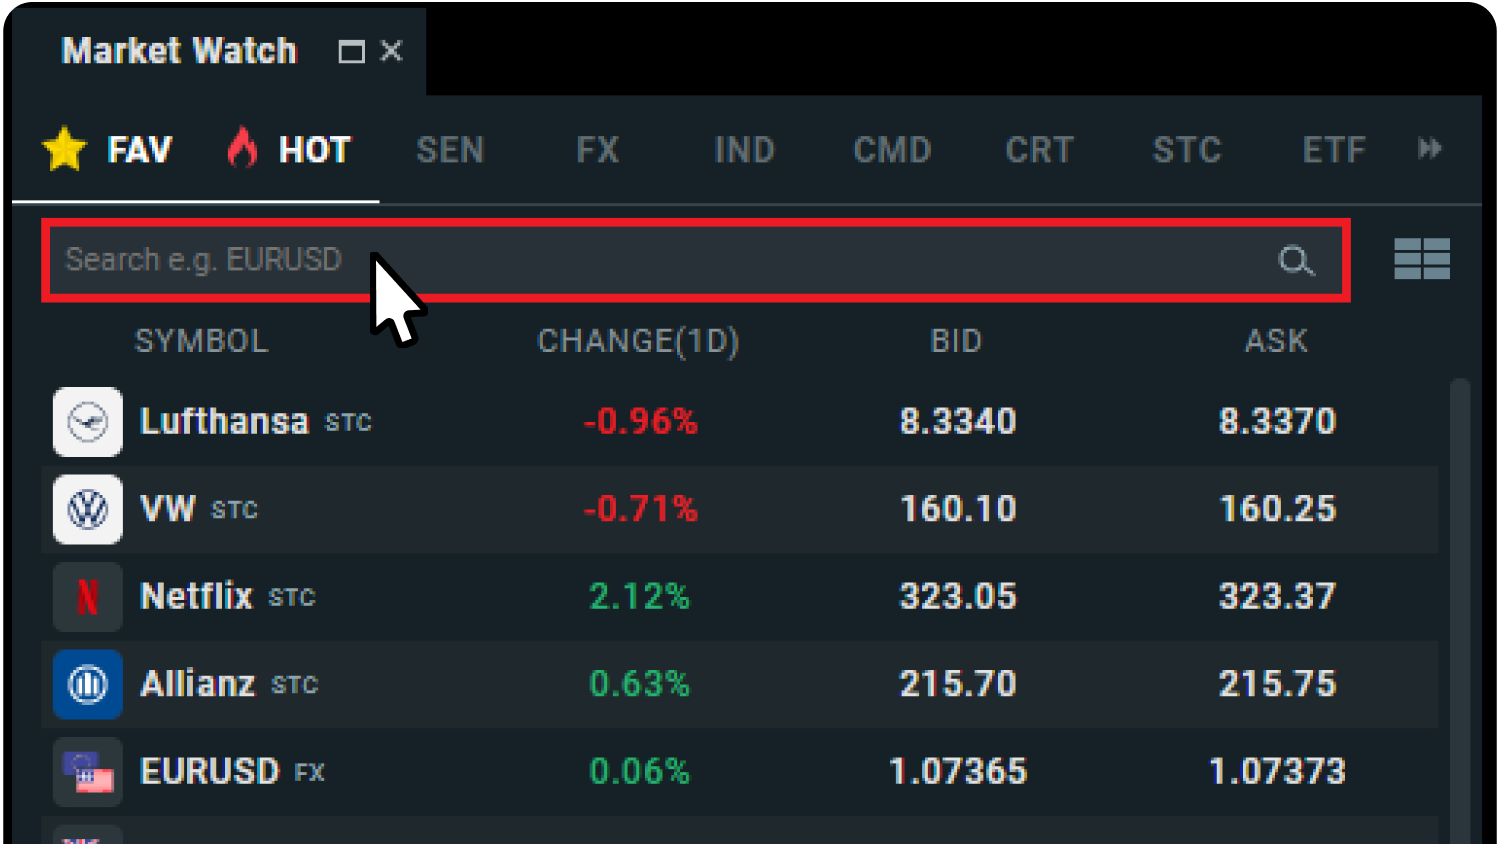Image resolution: width=1500 pixels, height=844 pixels.
Task: Show more tabs with double arrow
Action: coord(1430,149)
